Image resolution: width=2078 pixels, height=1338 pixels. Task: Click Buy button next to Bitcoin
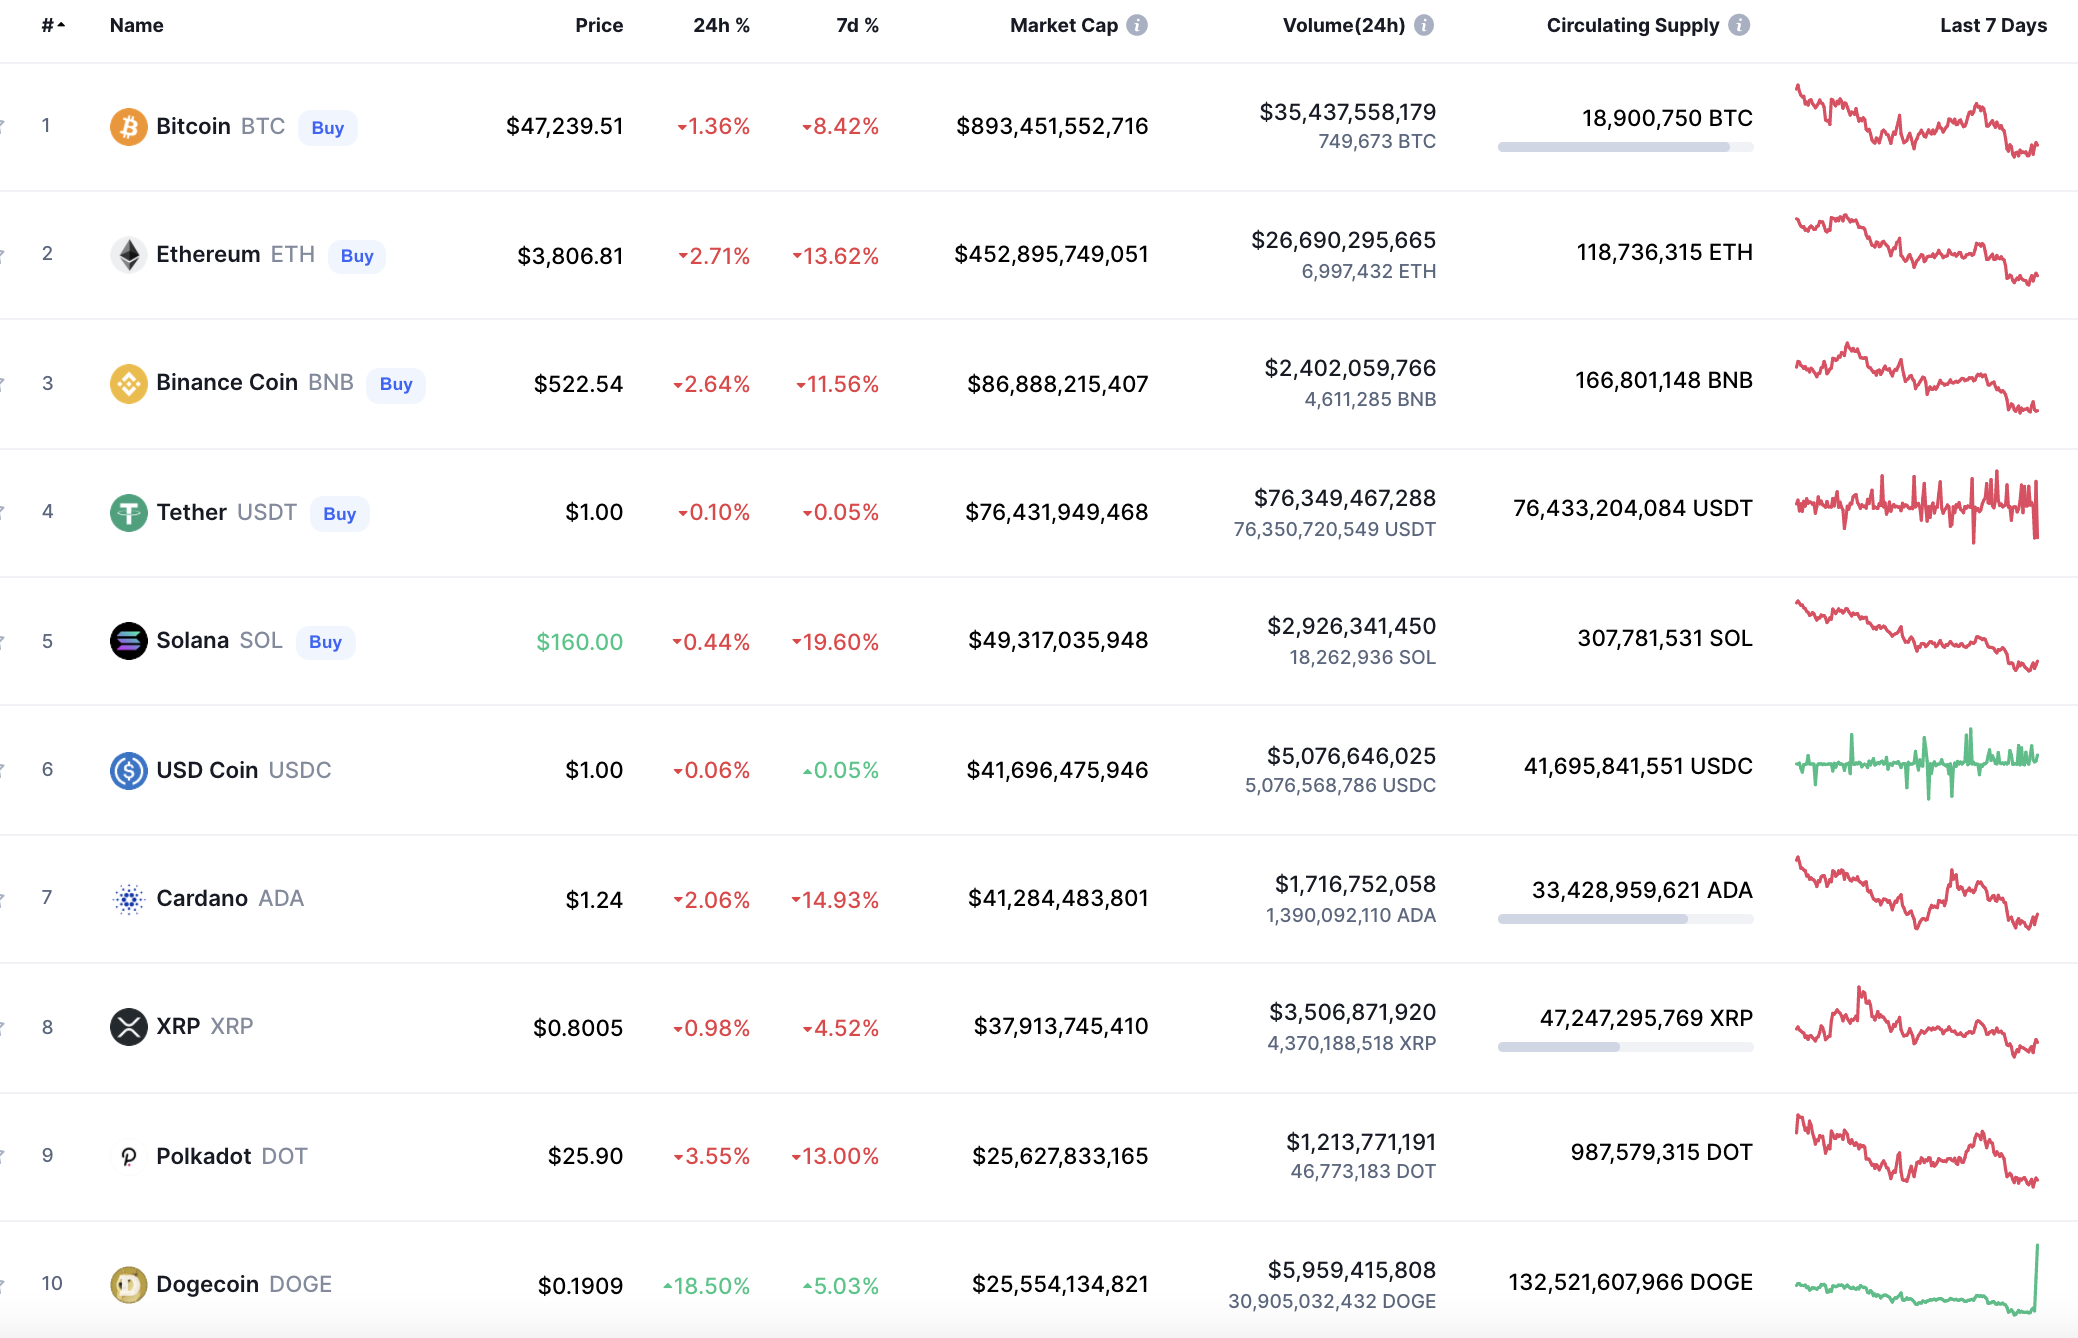point(328,127)
